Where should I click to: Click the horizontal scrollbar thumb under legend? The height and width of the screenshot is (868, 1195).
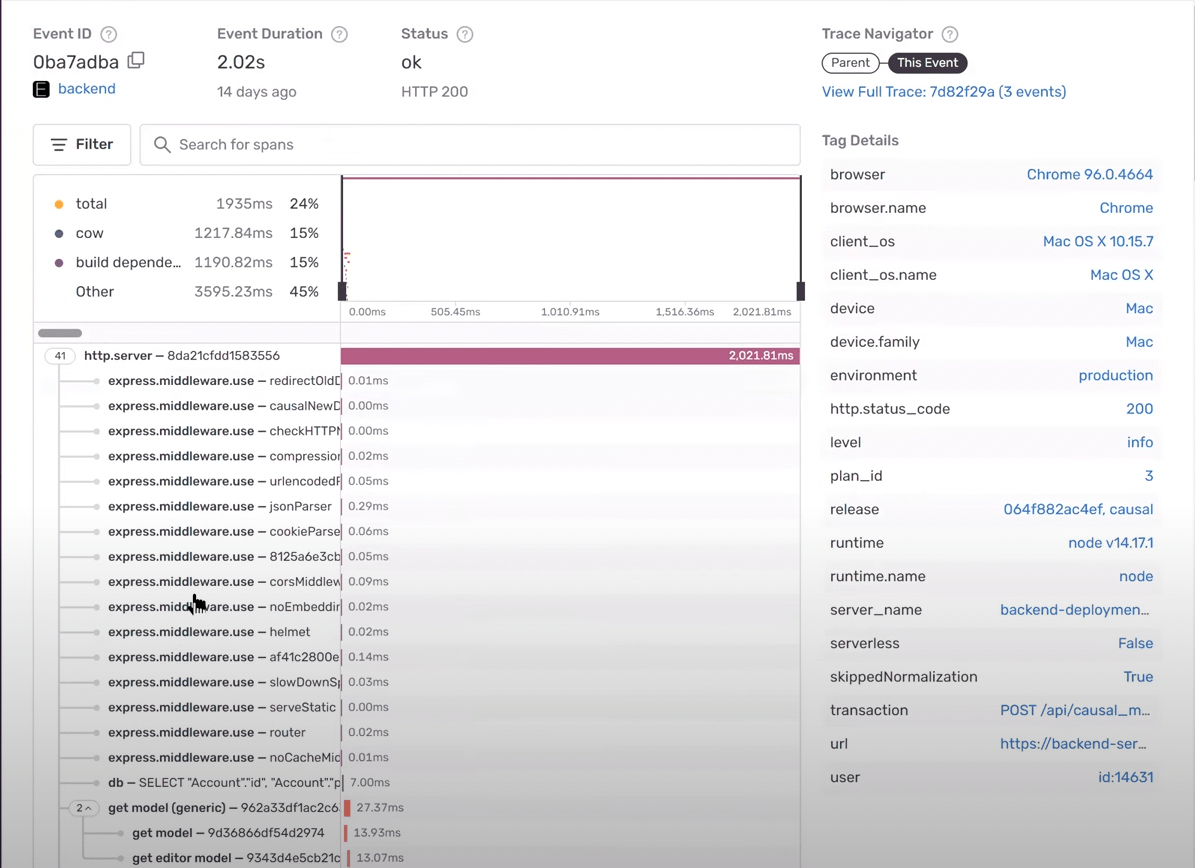60,333
